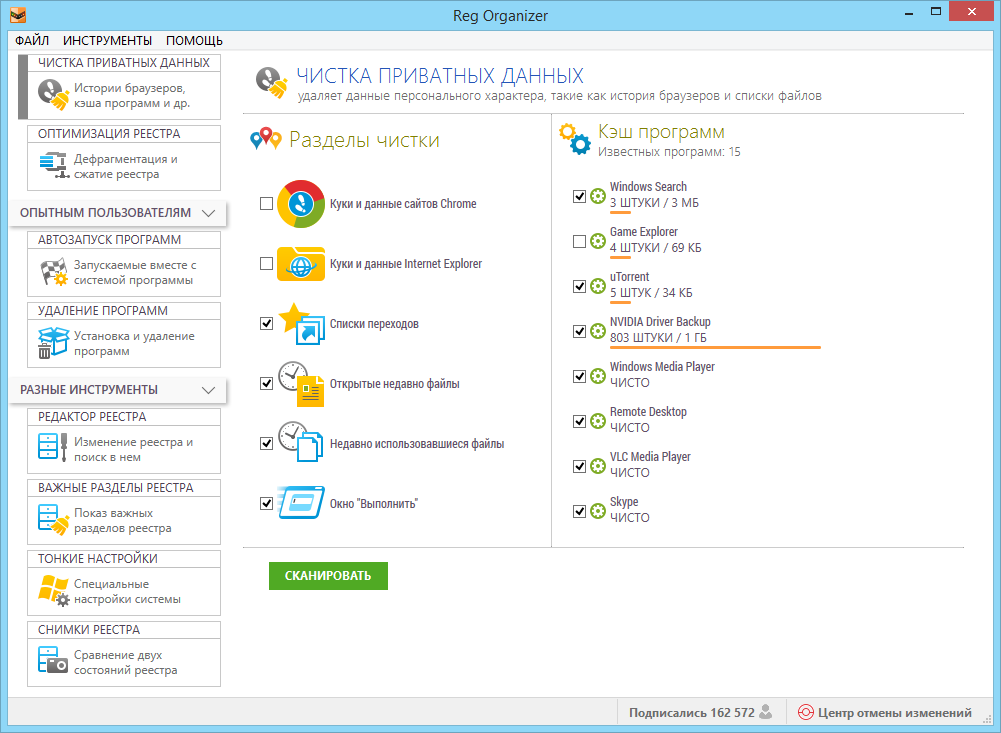Image resolution: width=1001 pixels, height=733 pixels.
Task: Click the recently opened files clock icon
Action: click(x=301, y=384)
